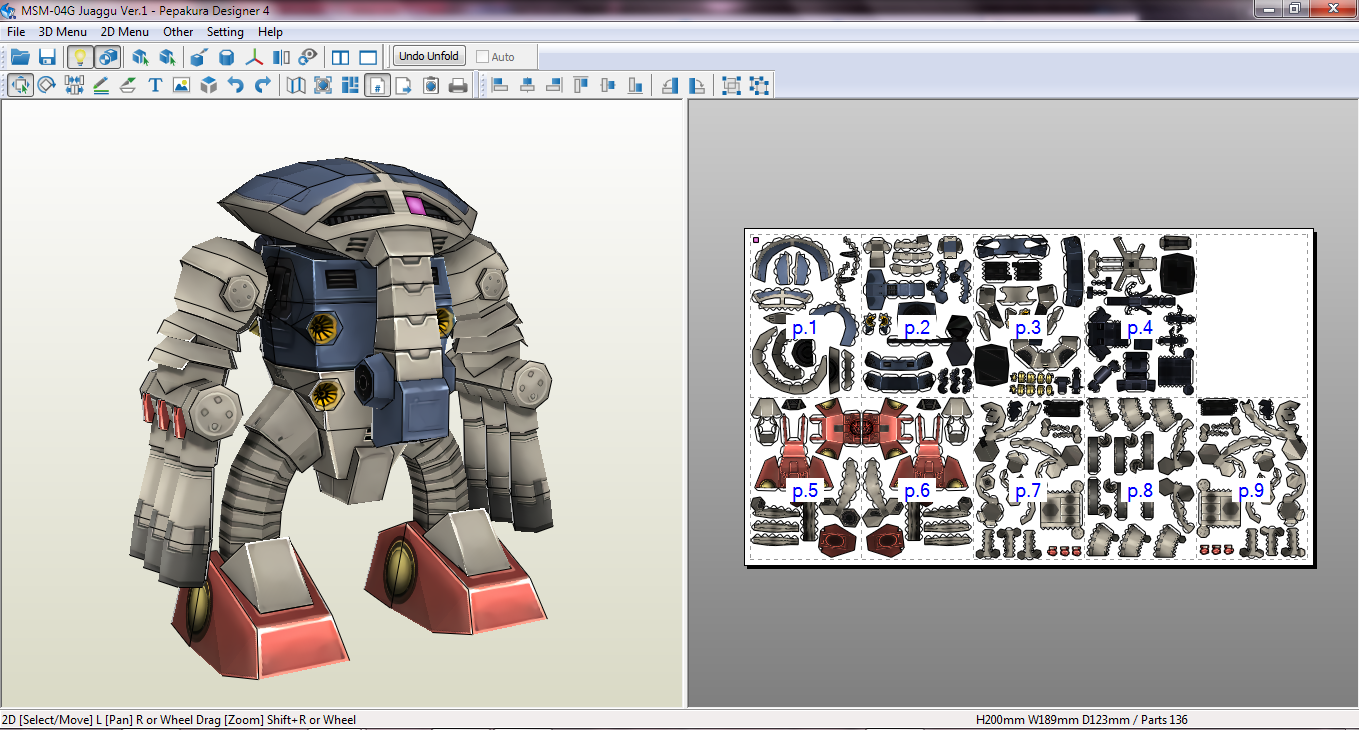Click the Undo Unfold button
Screen dimensions: 1359x730
pyautogui.click(x=428, y=56)
